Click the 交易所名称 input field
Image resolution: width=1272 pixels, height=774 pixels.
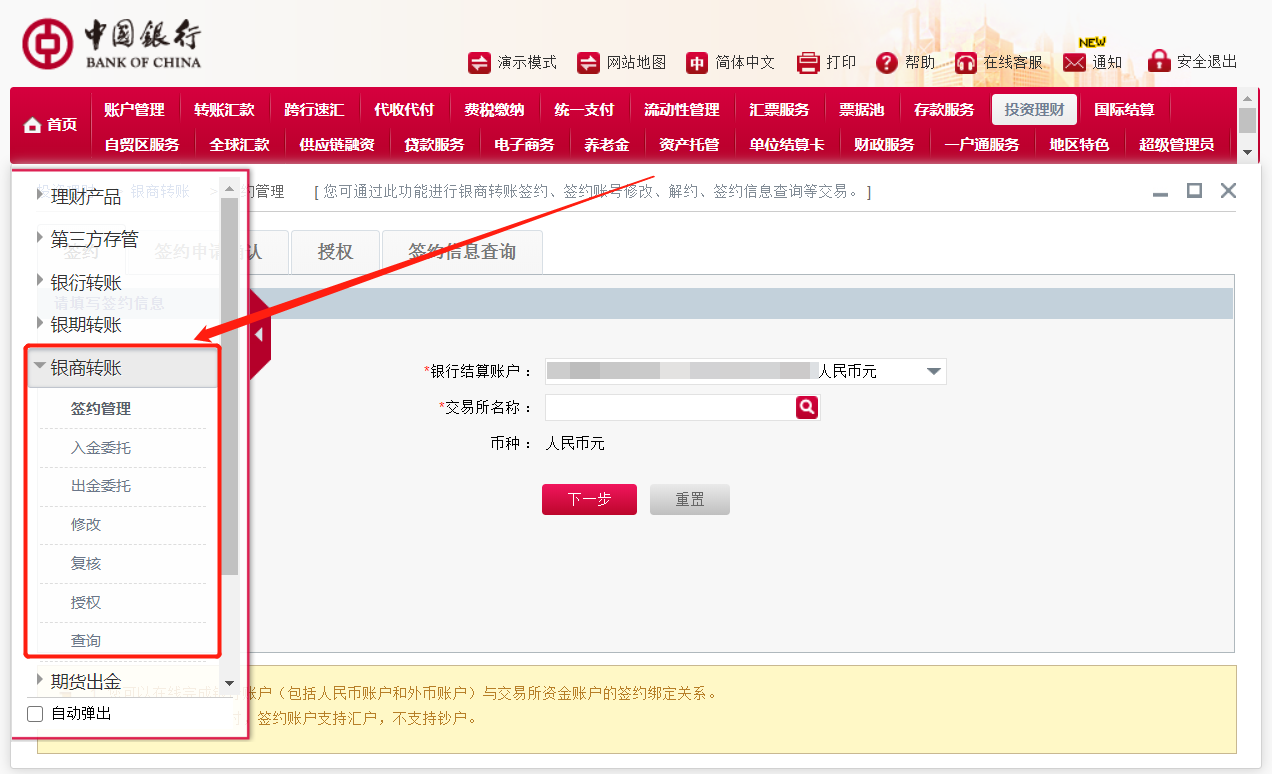[669, 407]
